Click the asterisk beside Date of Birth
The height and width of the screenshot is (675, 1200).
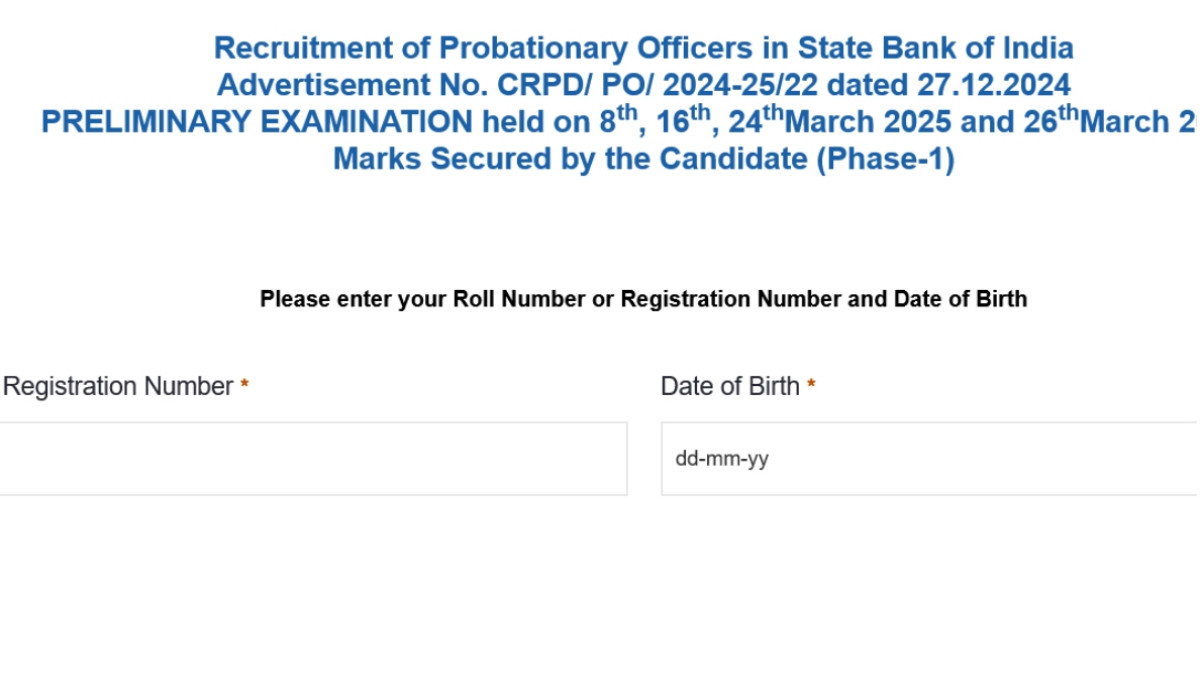coord(811,387)
